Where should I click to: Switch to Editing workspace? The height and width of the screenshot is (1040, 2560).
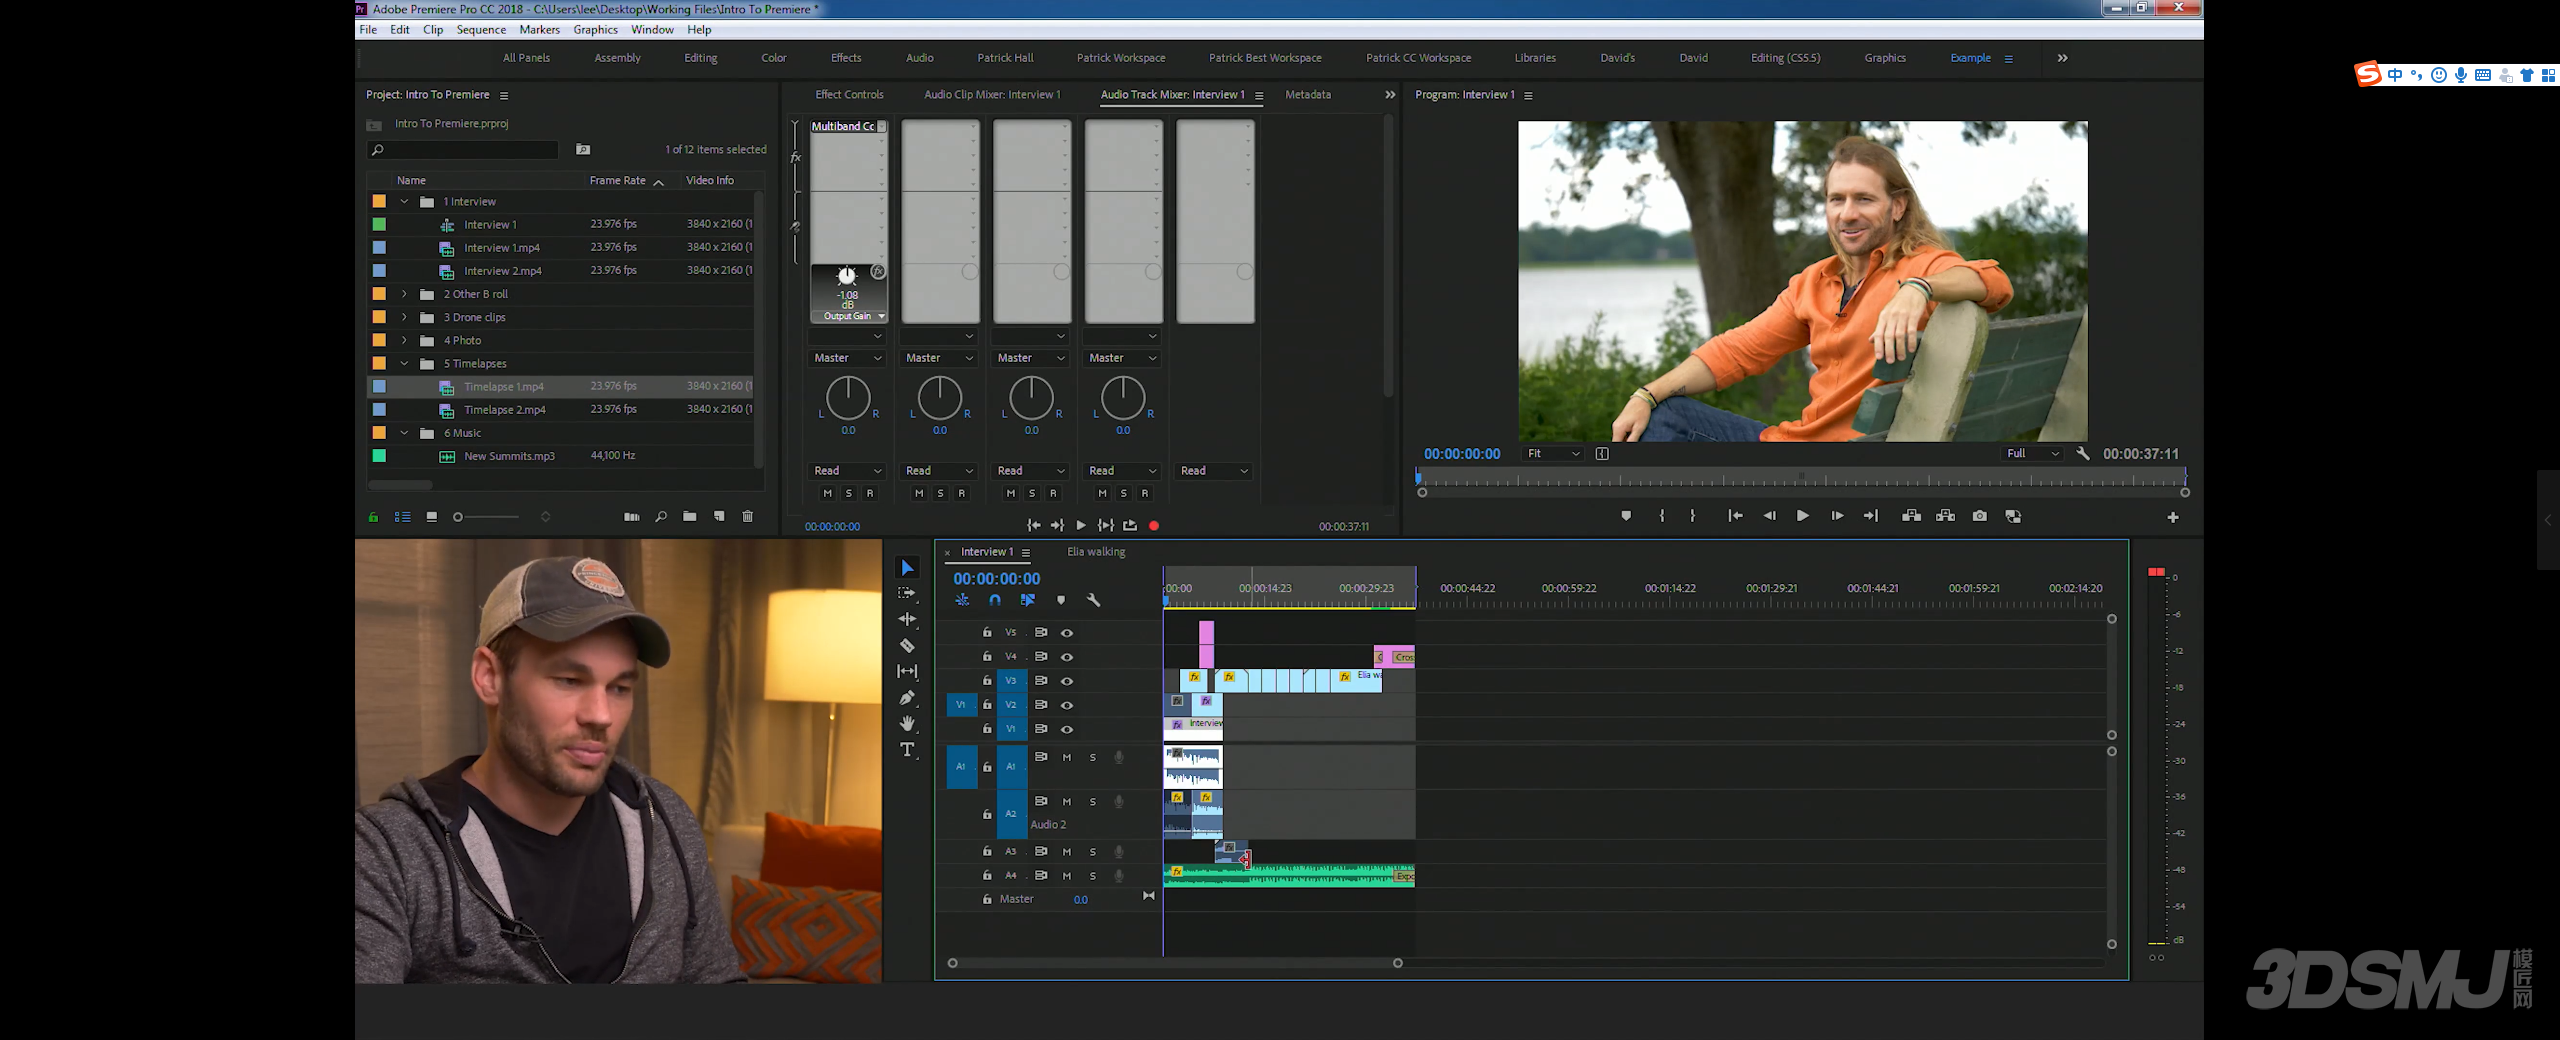(x=700, y=58)
